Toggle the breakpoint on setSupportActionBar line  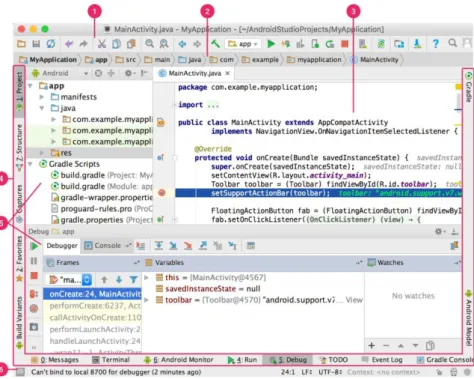pyautogui.click(x=162, y=193)
